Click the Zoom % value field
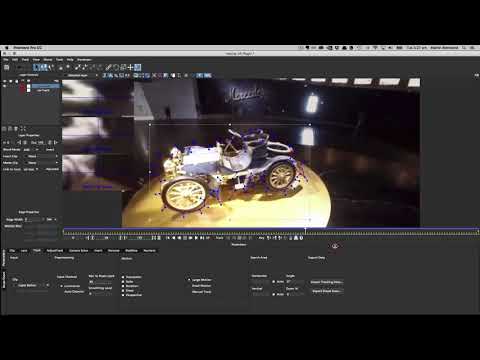 (295, 294)
